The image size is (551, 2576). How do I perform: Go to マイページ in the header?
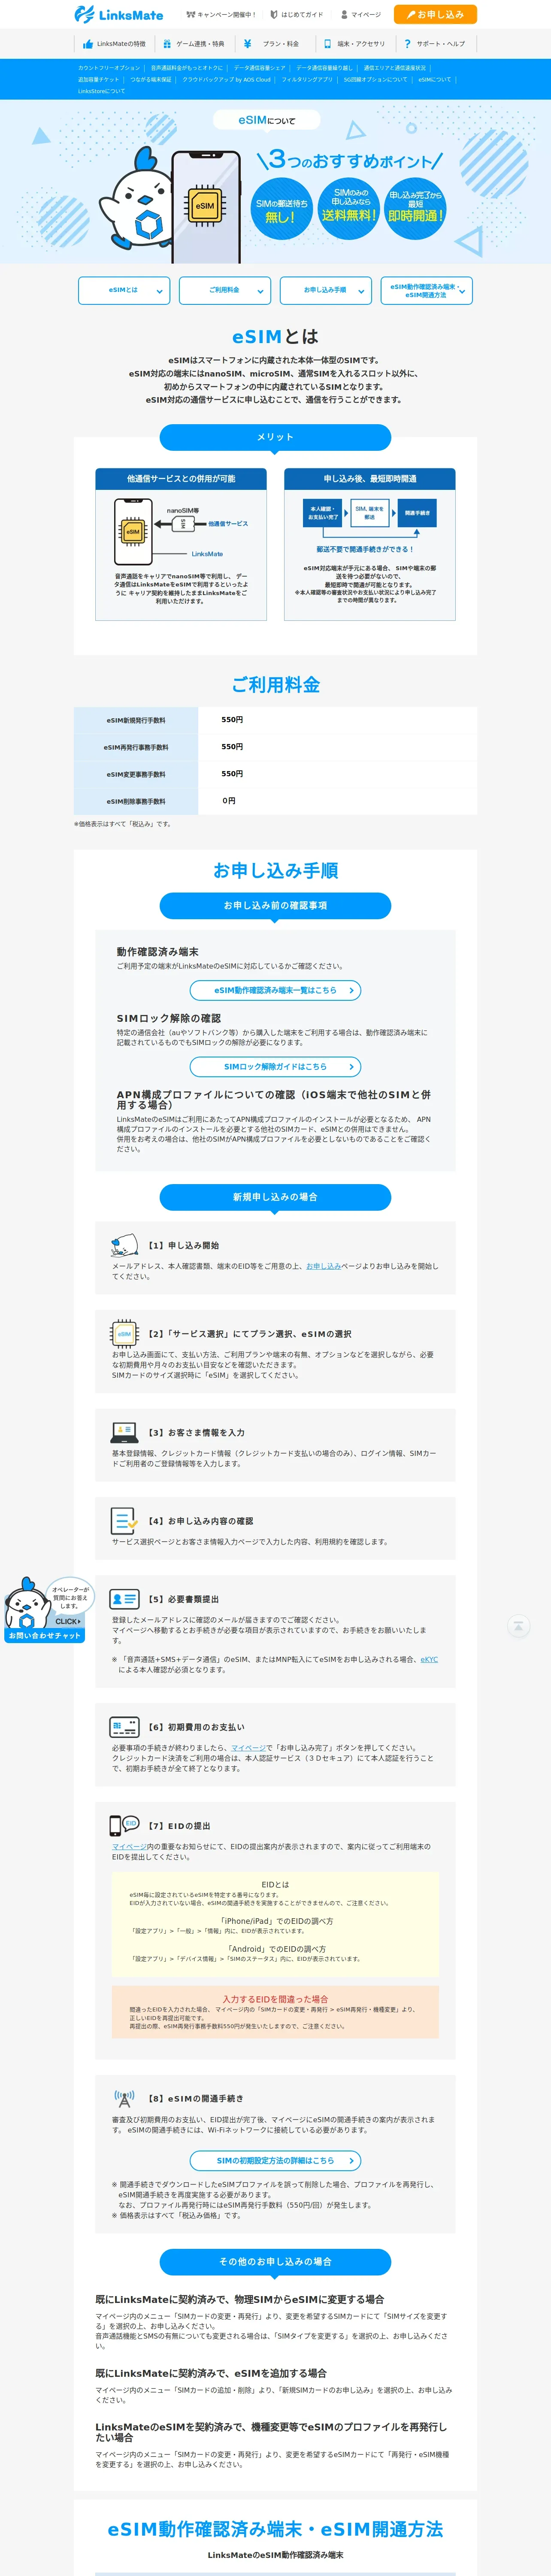[x=361, y=15]
